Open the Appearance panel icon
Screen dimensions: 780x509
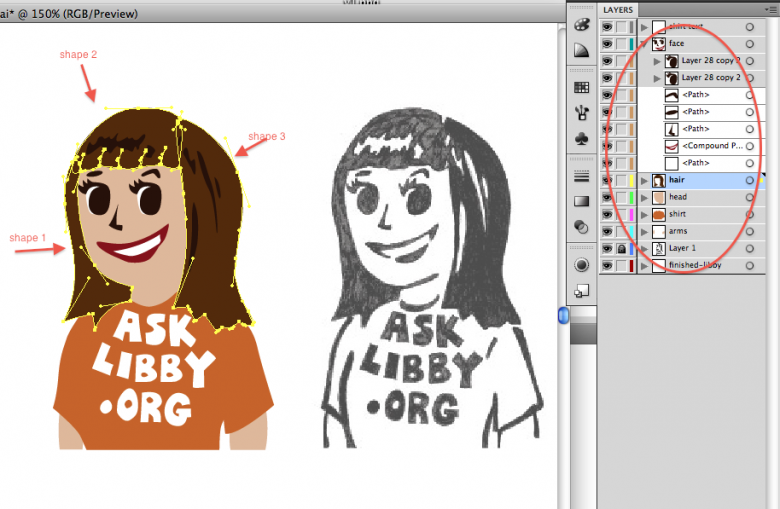click(x=582, y=265)
